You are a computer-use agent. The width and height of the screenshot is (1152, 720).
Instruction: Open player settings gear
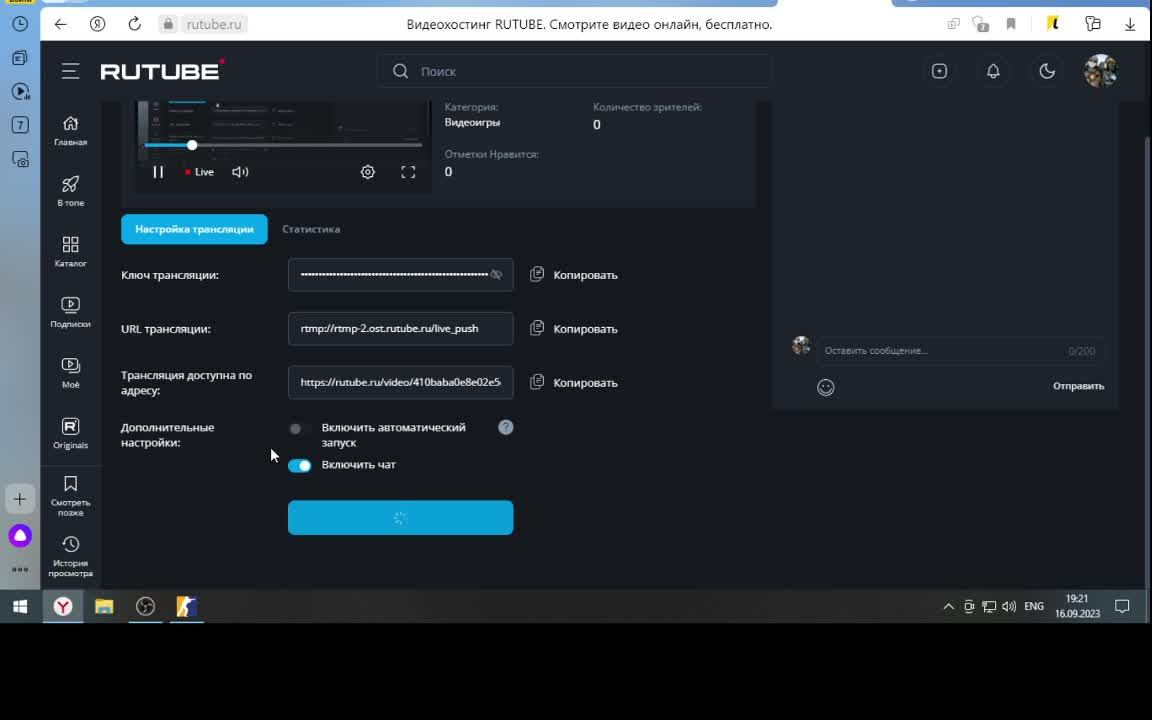368,172
